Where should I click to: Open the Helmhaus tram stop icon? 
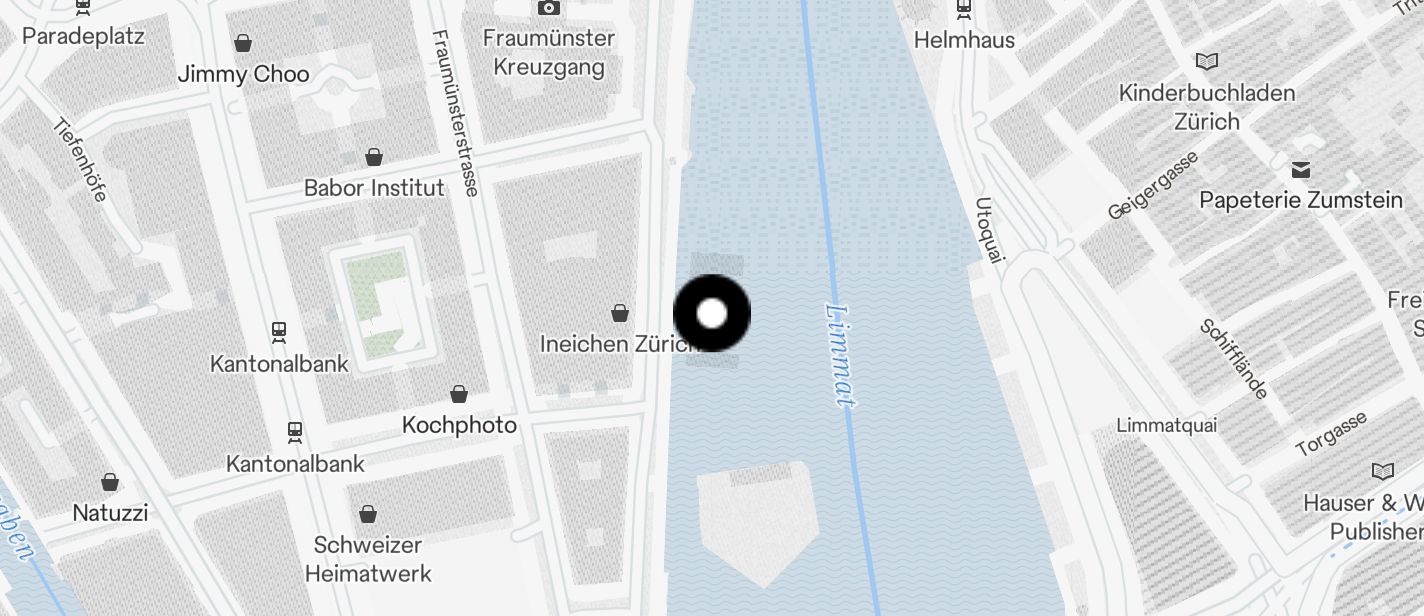coord(964,8)
